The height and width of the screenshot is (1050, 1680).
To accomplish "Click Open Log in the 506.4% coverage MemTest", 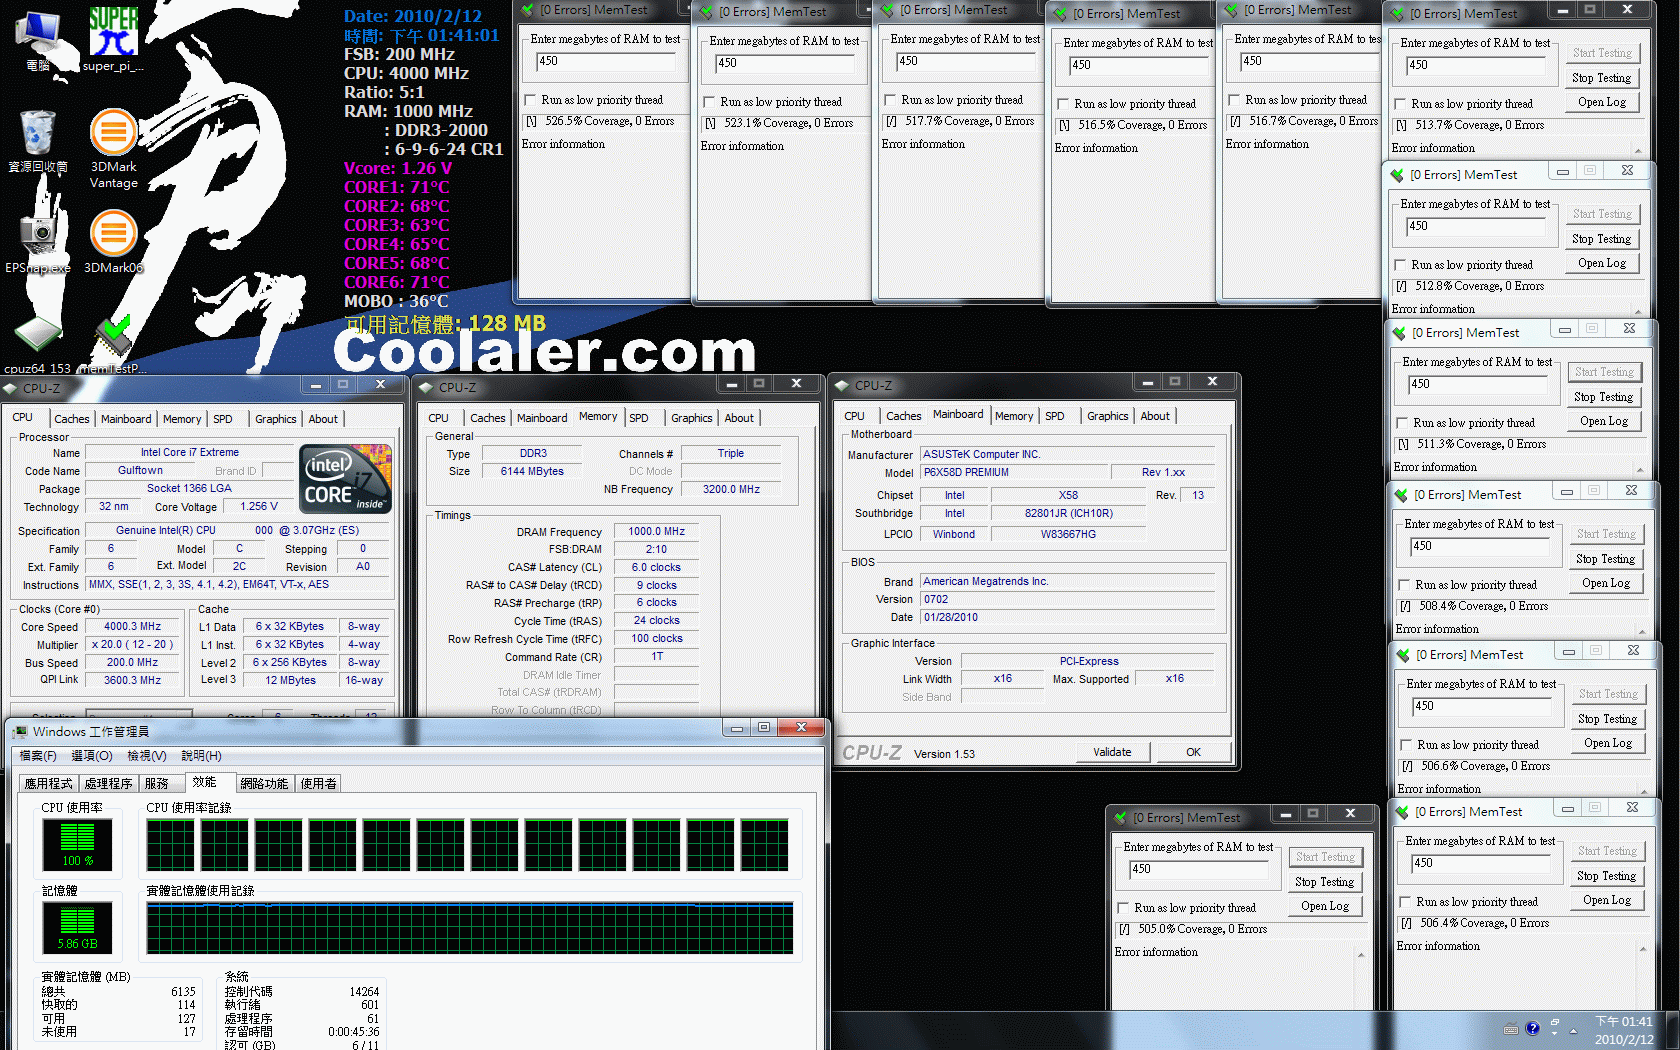I will (x=1607, y=901).
